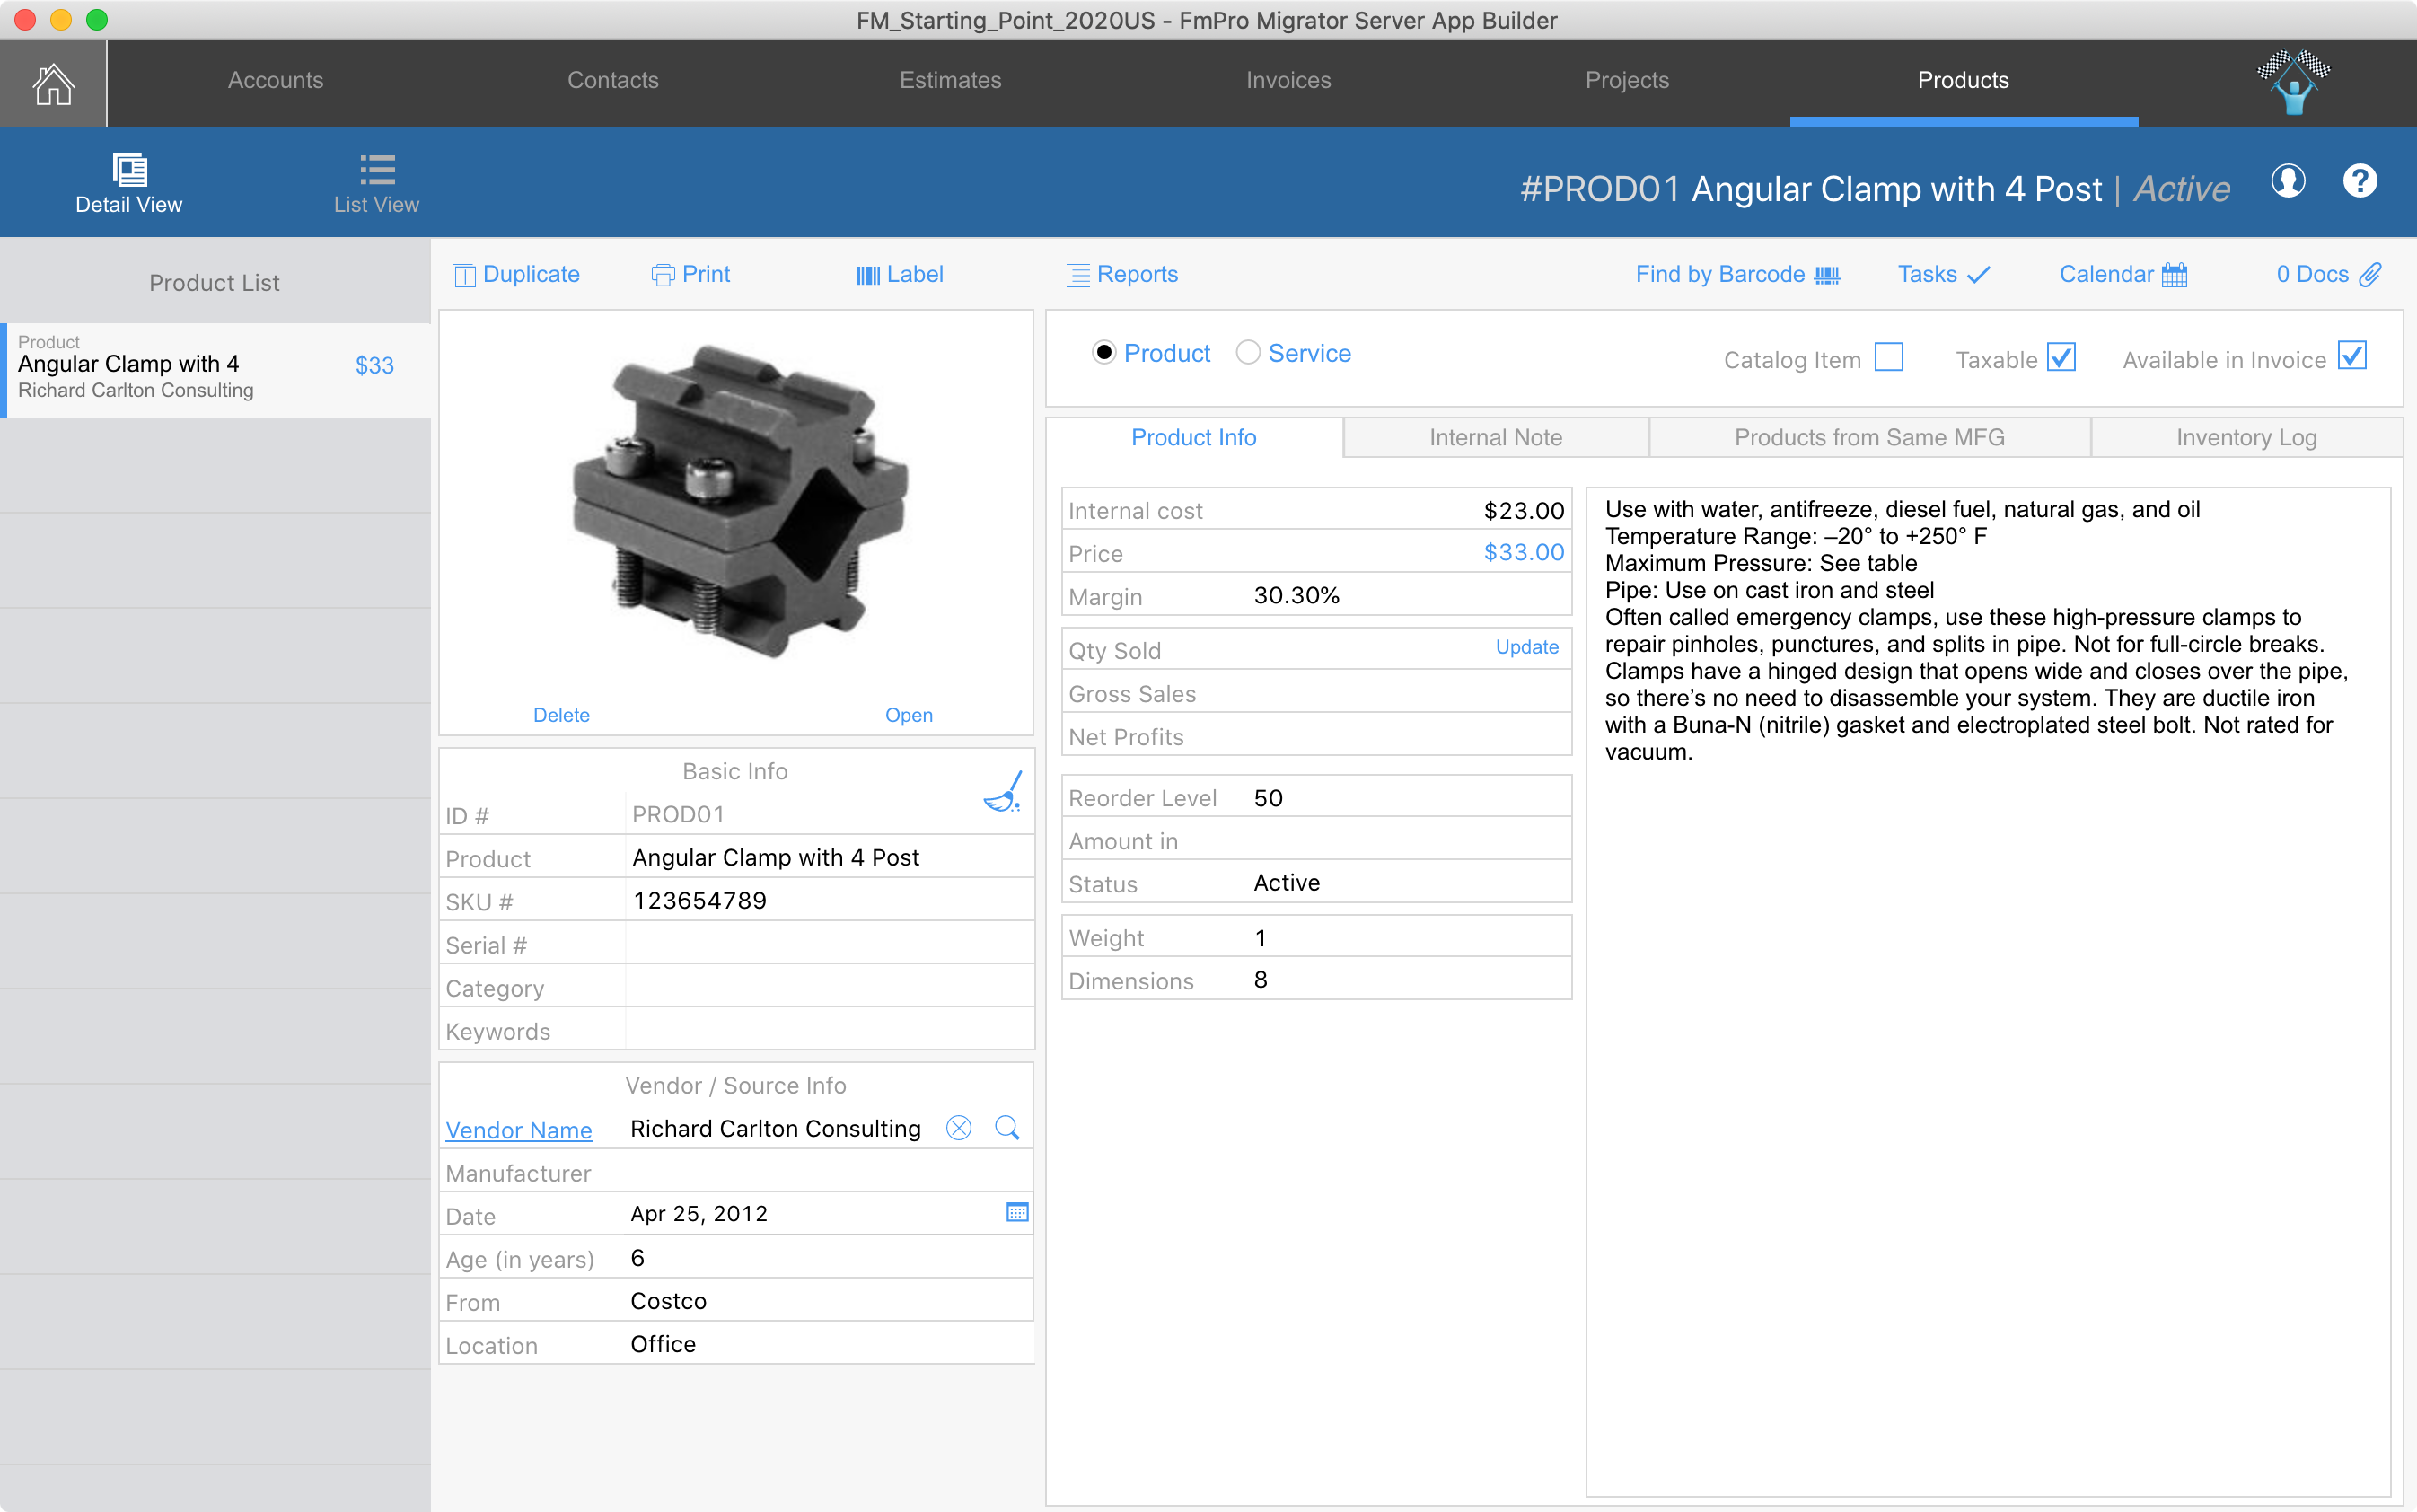
Task: Click the vendor search magnifier icon
Action: point(1007,1128)
